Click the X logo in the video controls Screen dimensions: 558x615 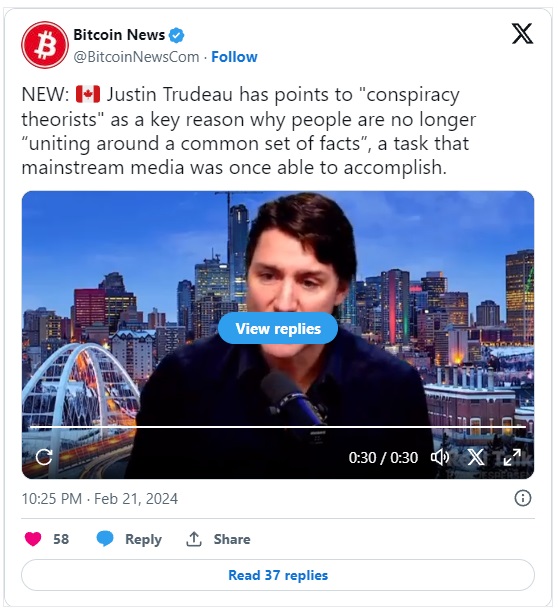476,457
